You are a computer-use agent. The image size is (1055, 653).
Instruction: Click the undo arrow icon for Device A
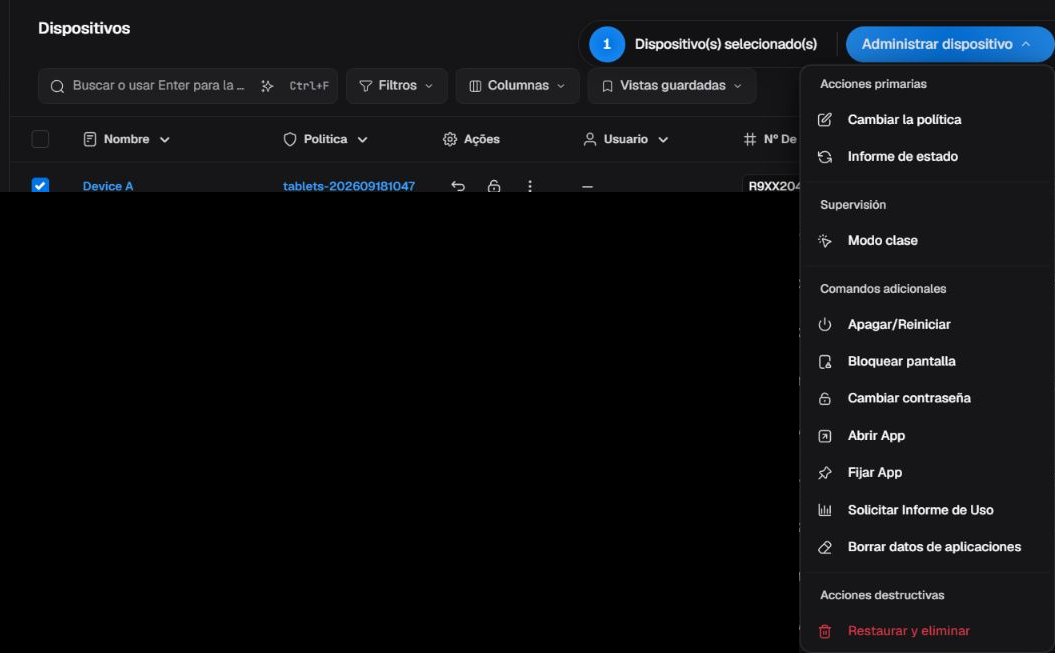pos(458,186)
